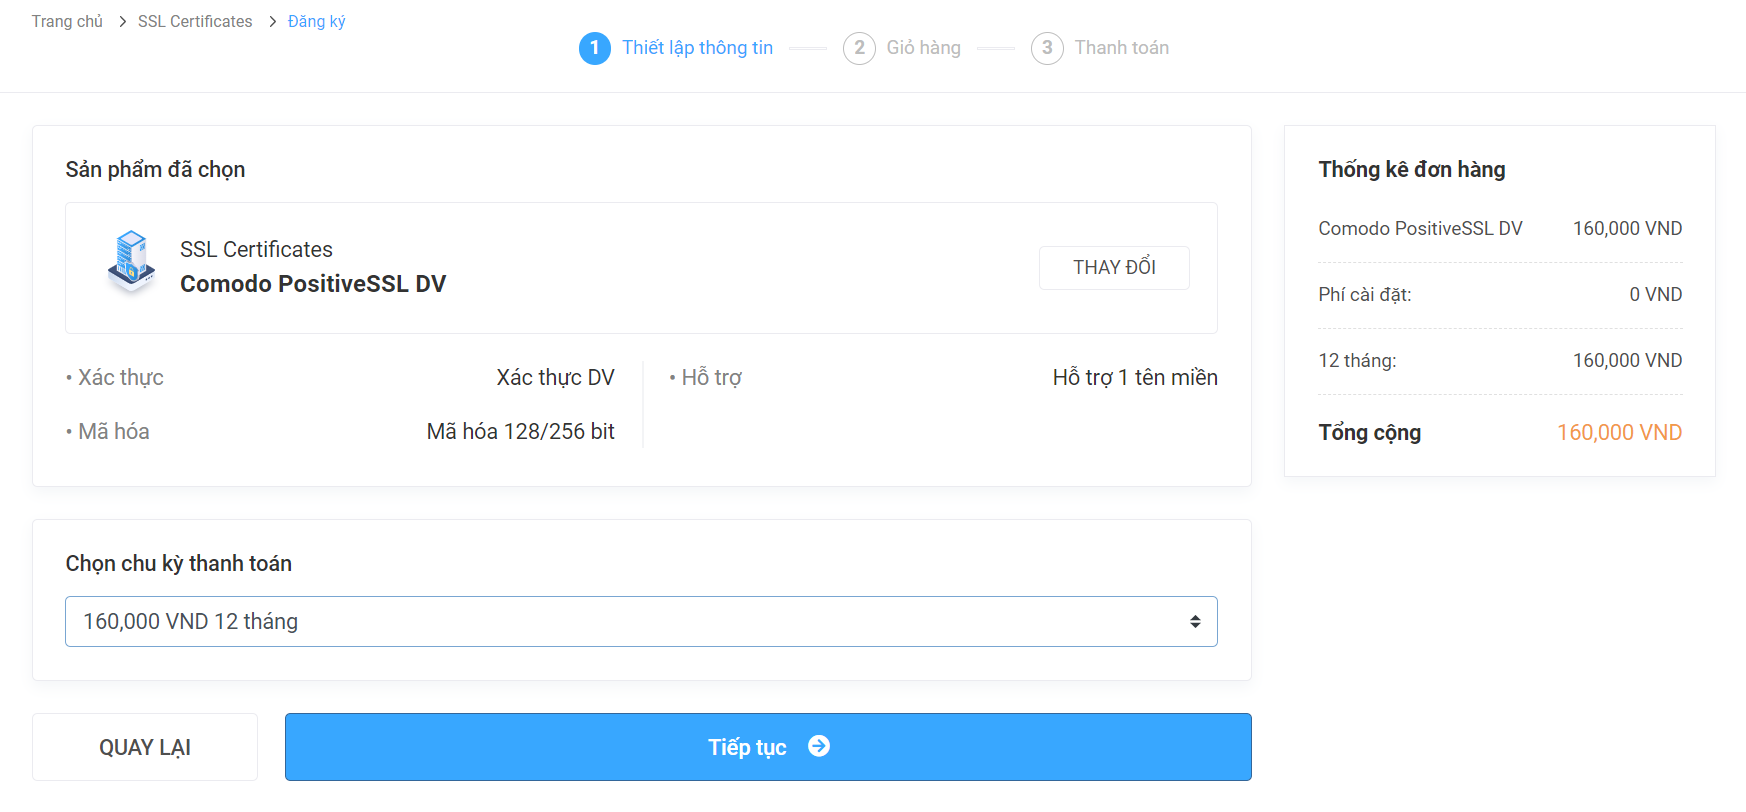Go to Trang chủ breadcrumb link
Image resolution: width=1746 pixels, height=812 pixels.
click(67, 21)
